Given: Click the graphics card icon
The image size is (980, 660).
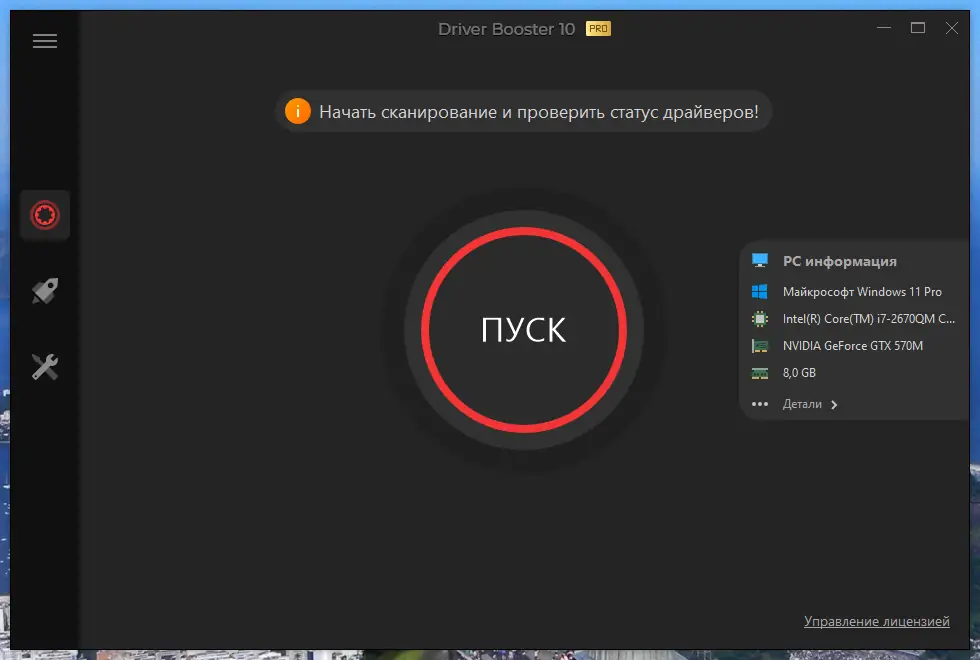Looking at the screenshot, I should 759,346.
